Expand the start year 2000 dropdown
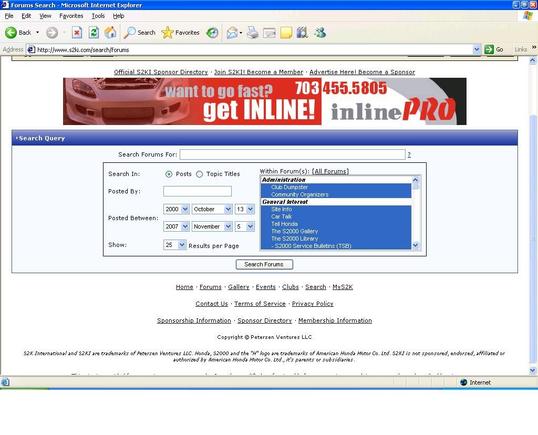The width and height of the screenshot is (538, 435). 176,209
